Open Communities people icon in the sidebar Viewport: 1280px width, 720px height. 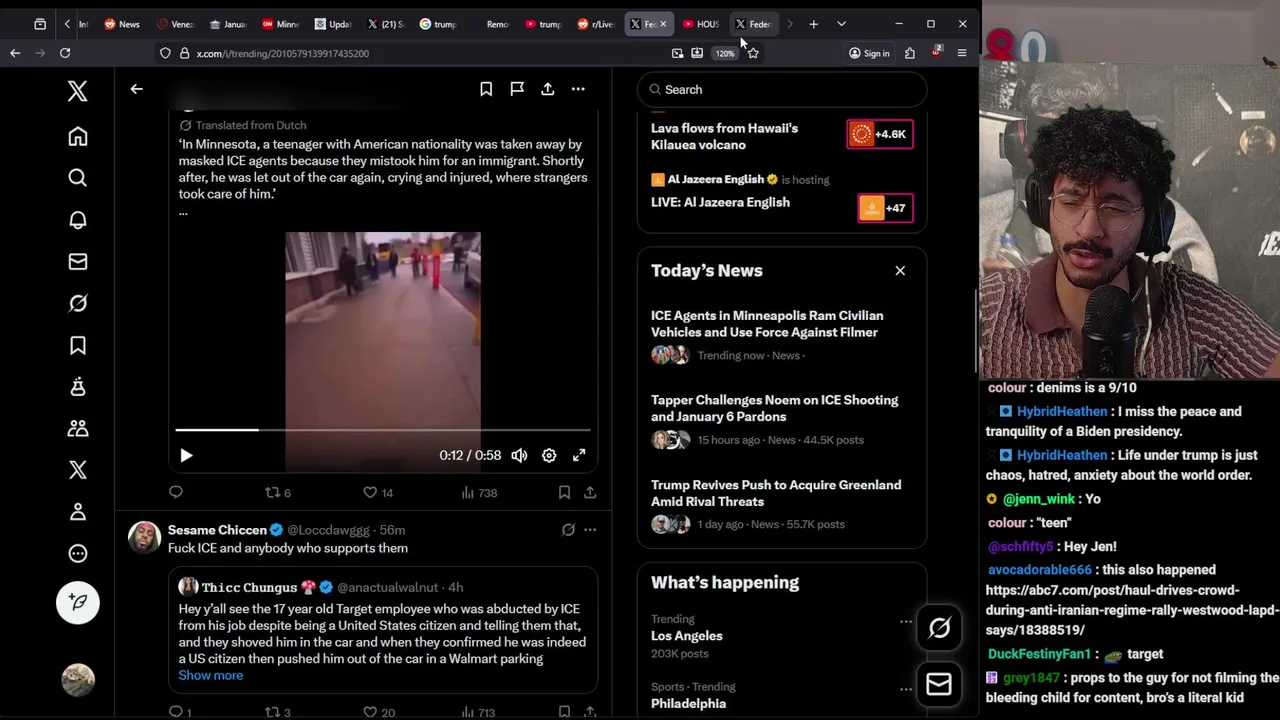[78, 428]
